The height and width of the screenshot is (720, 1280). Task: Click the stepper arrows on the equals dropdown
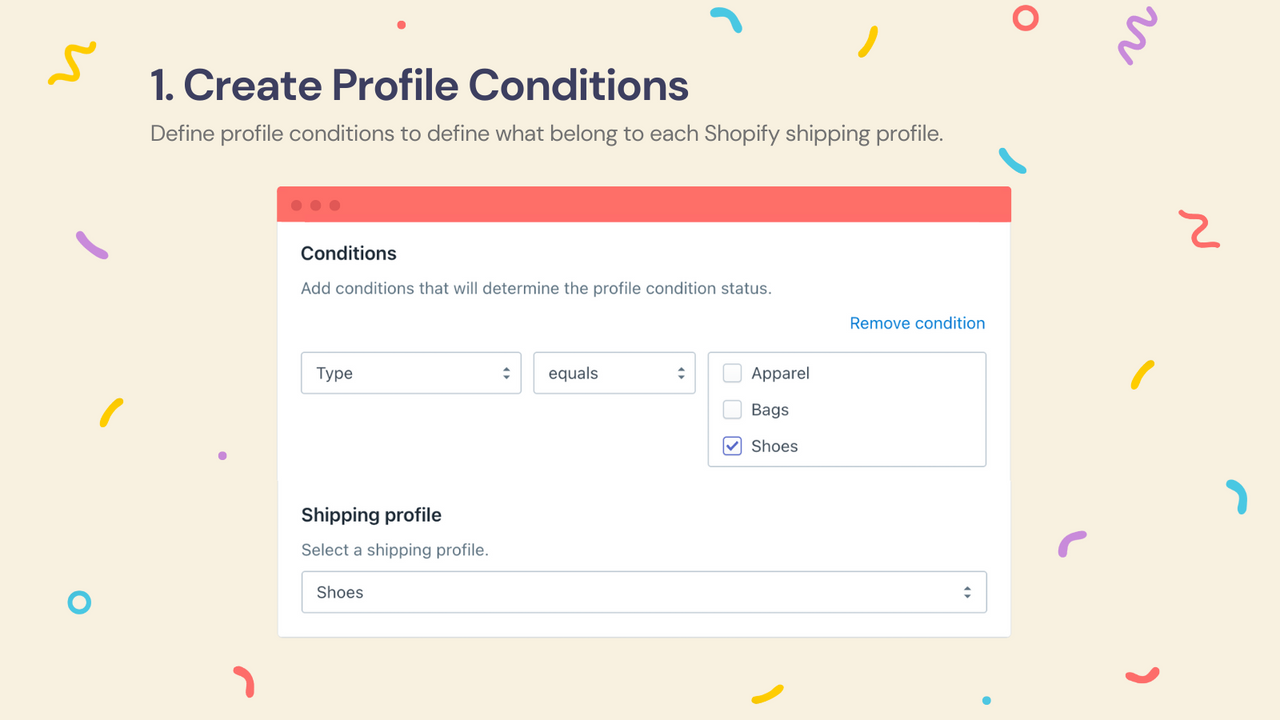pos(681,373)
